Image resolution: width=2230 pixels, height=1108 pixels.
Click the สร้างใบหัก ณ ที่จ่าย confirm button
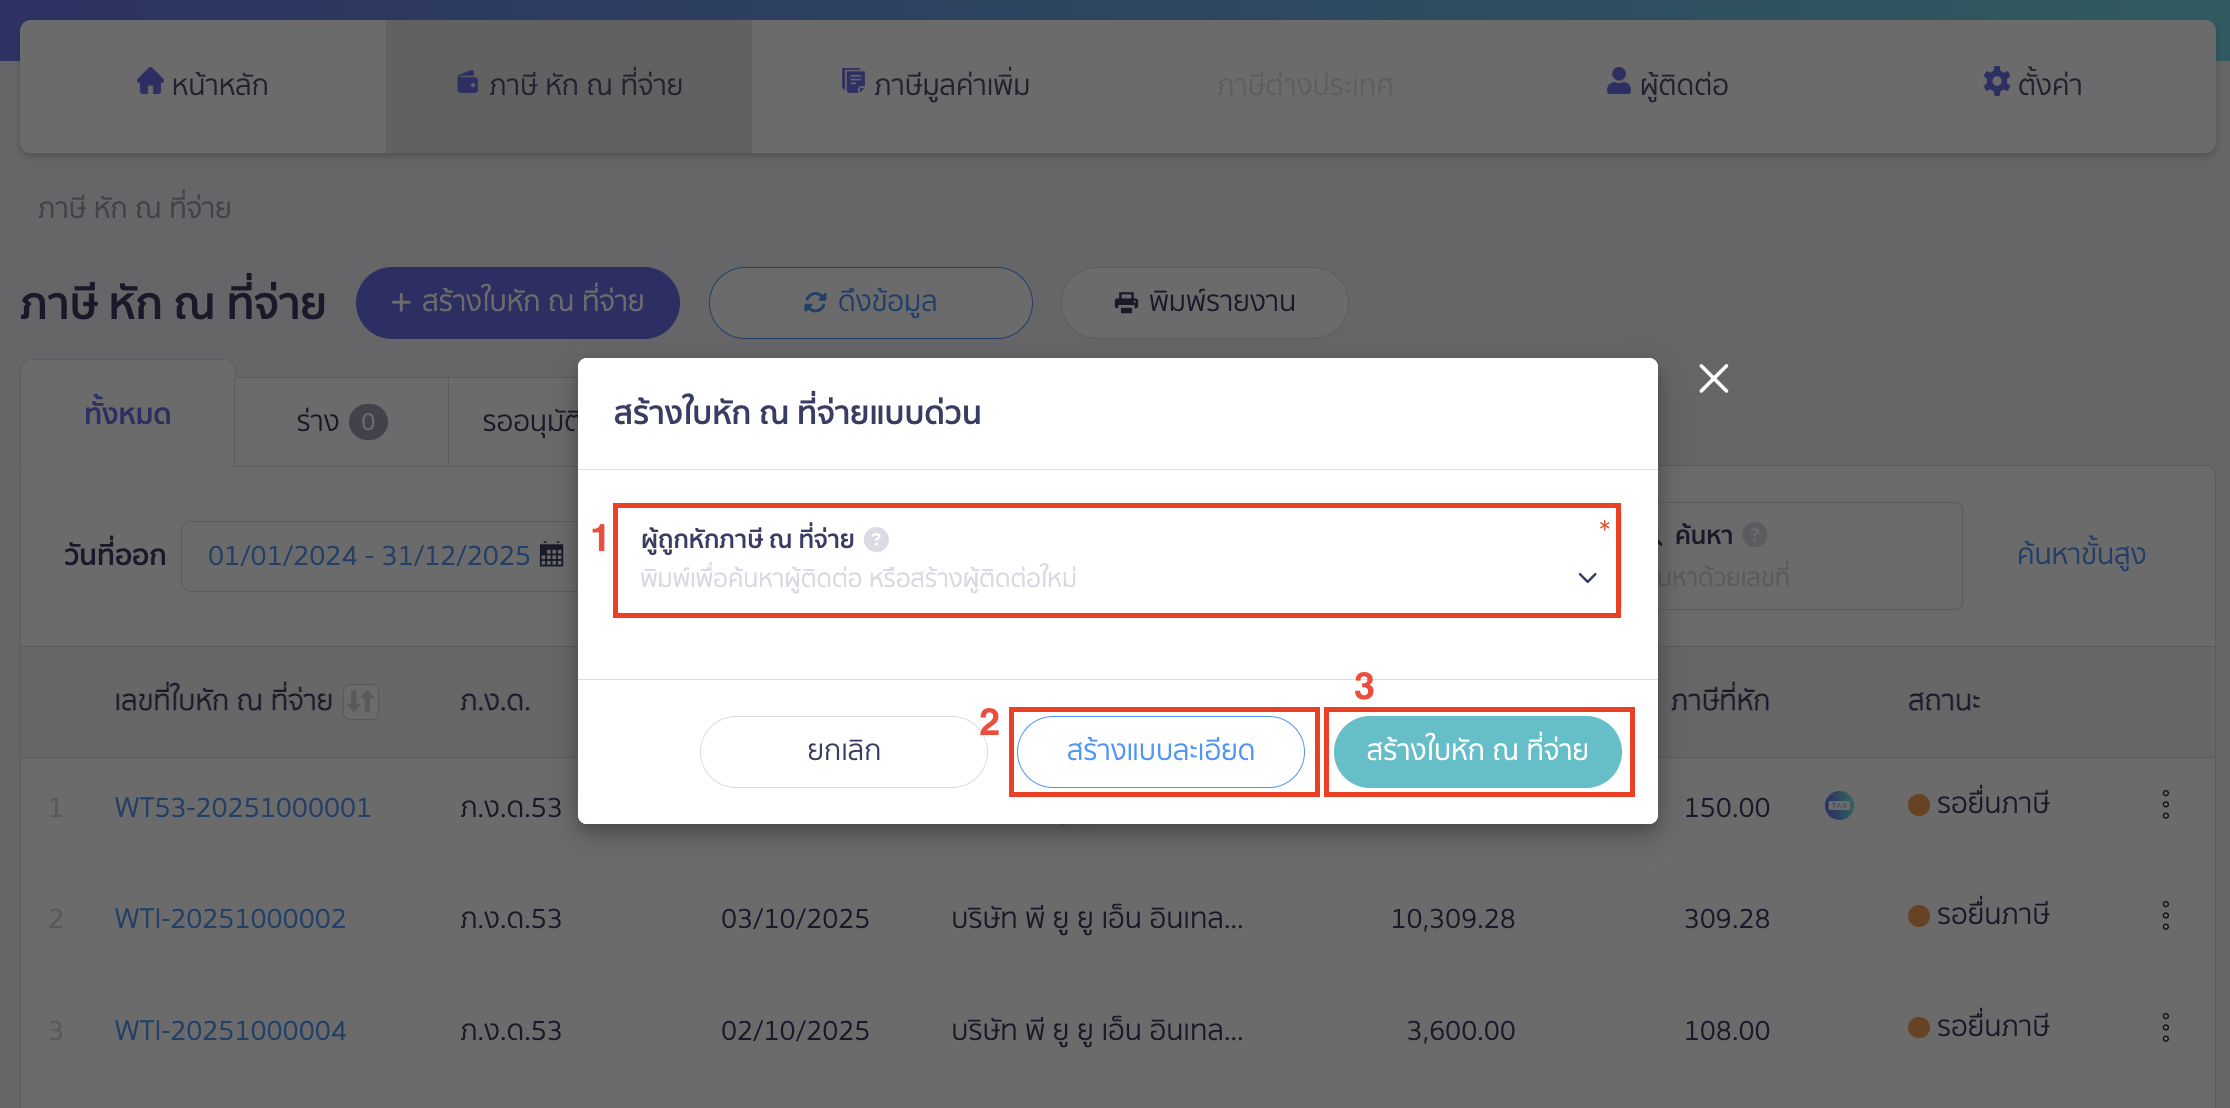coord(1477,750)
